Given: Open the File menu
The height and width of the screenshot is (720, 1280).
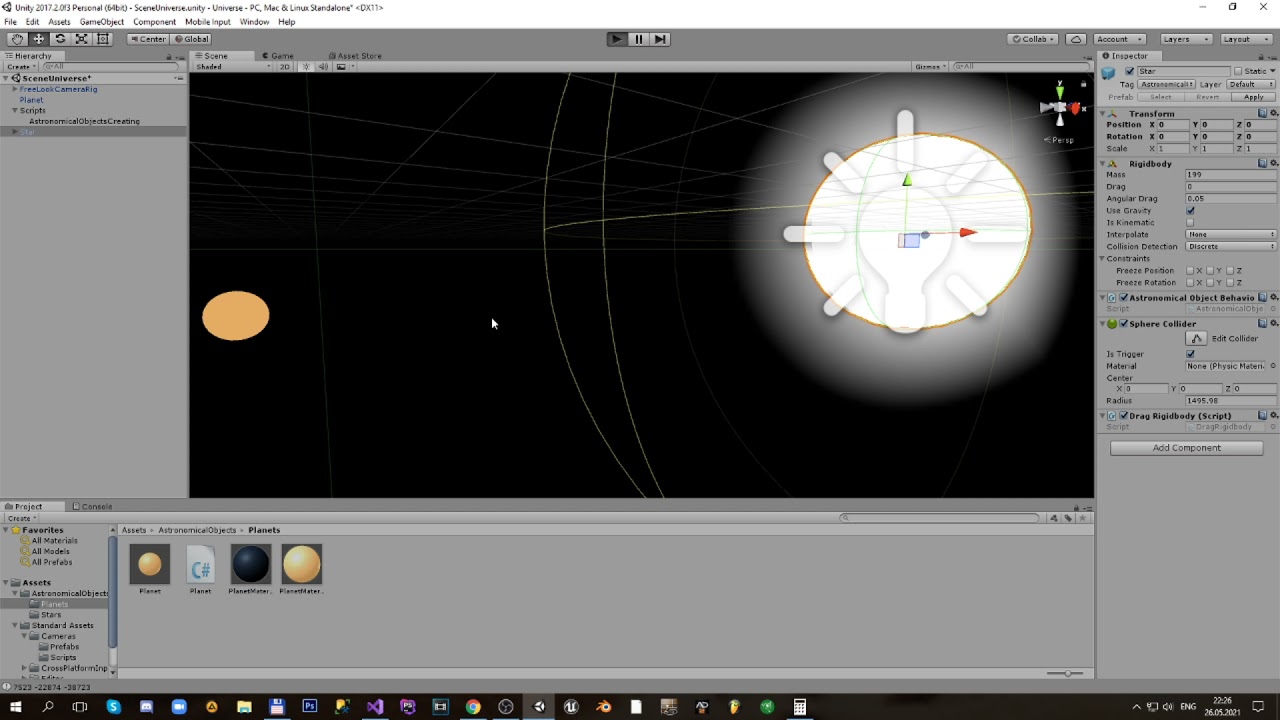Looking at the screenshot, I should pyautogui.click(x=10, y=22).
